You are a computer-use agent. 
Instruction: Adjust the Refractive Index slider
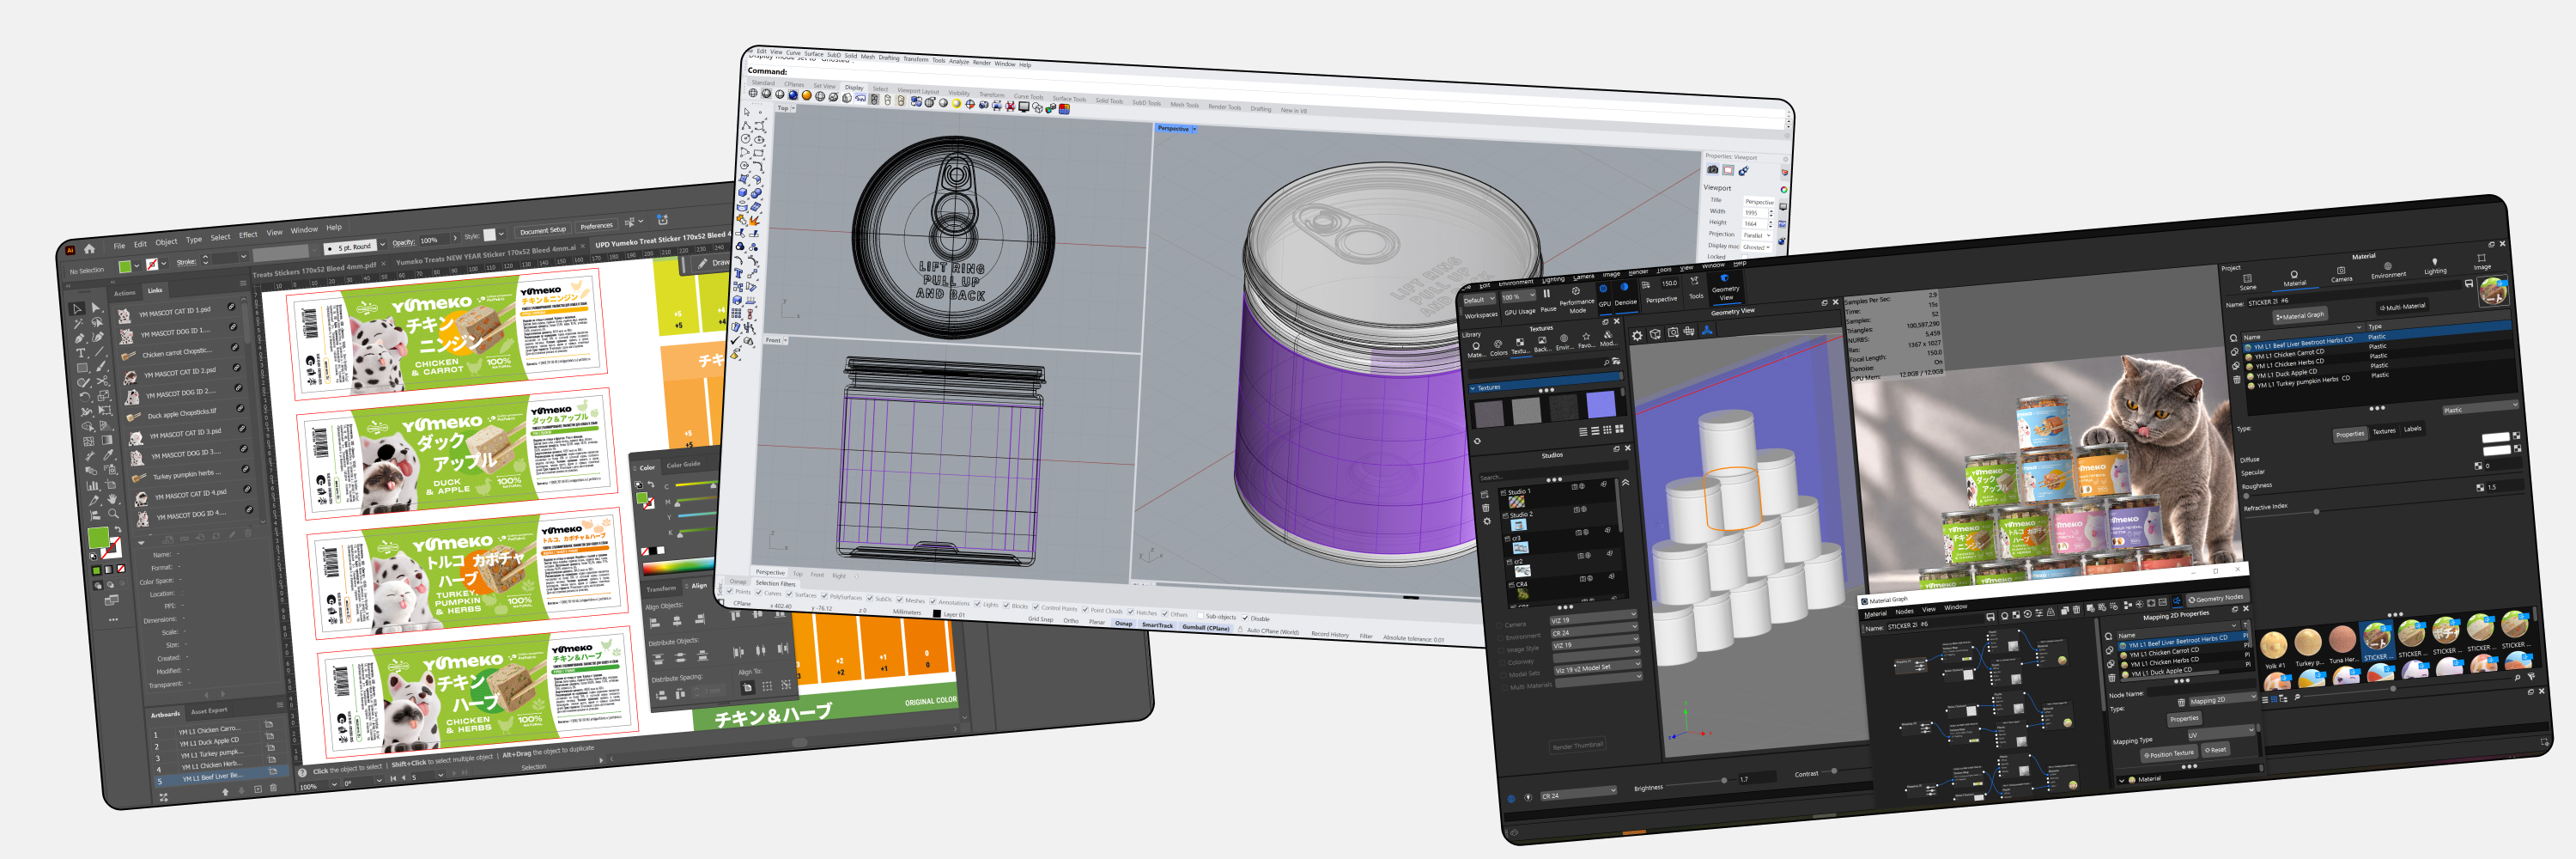click(2317, 512)
